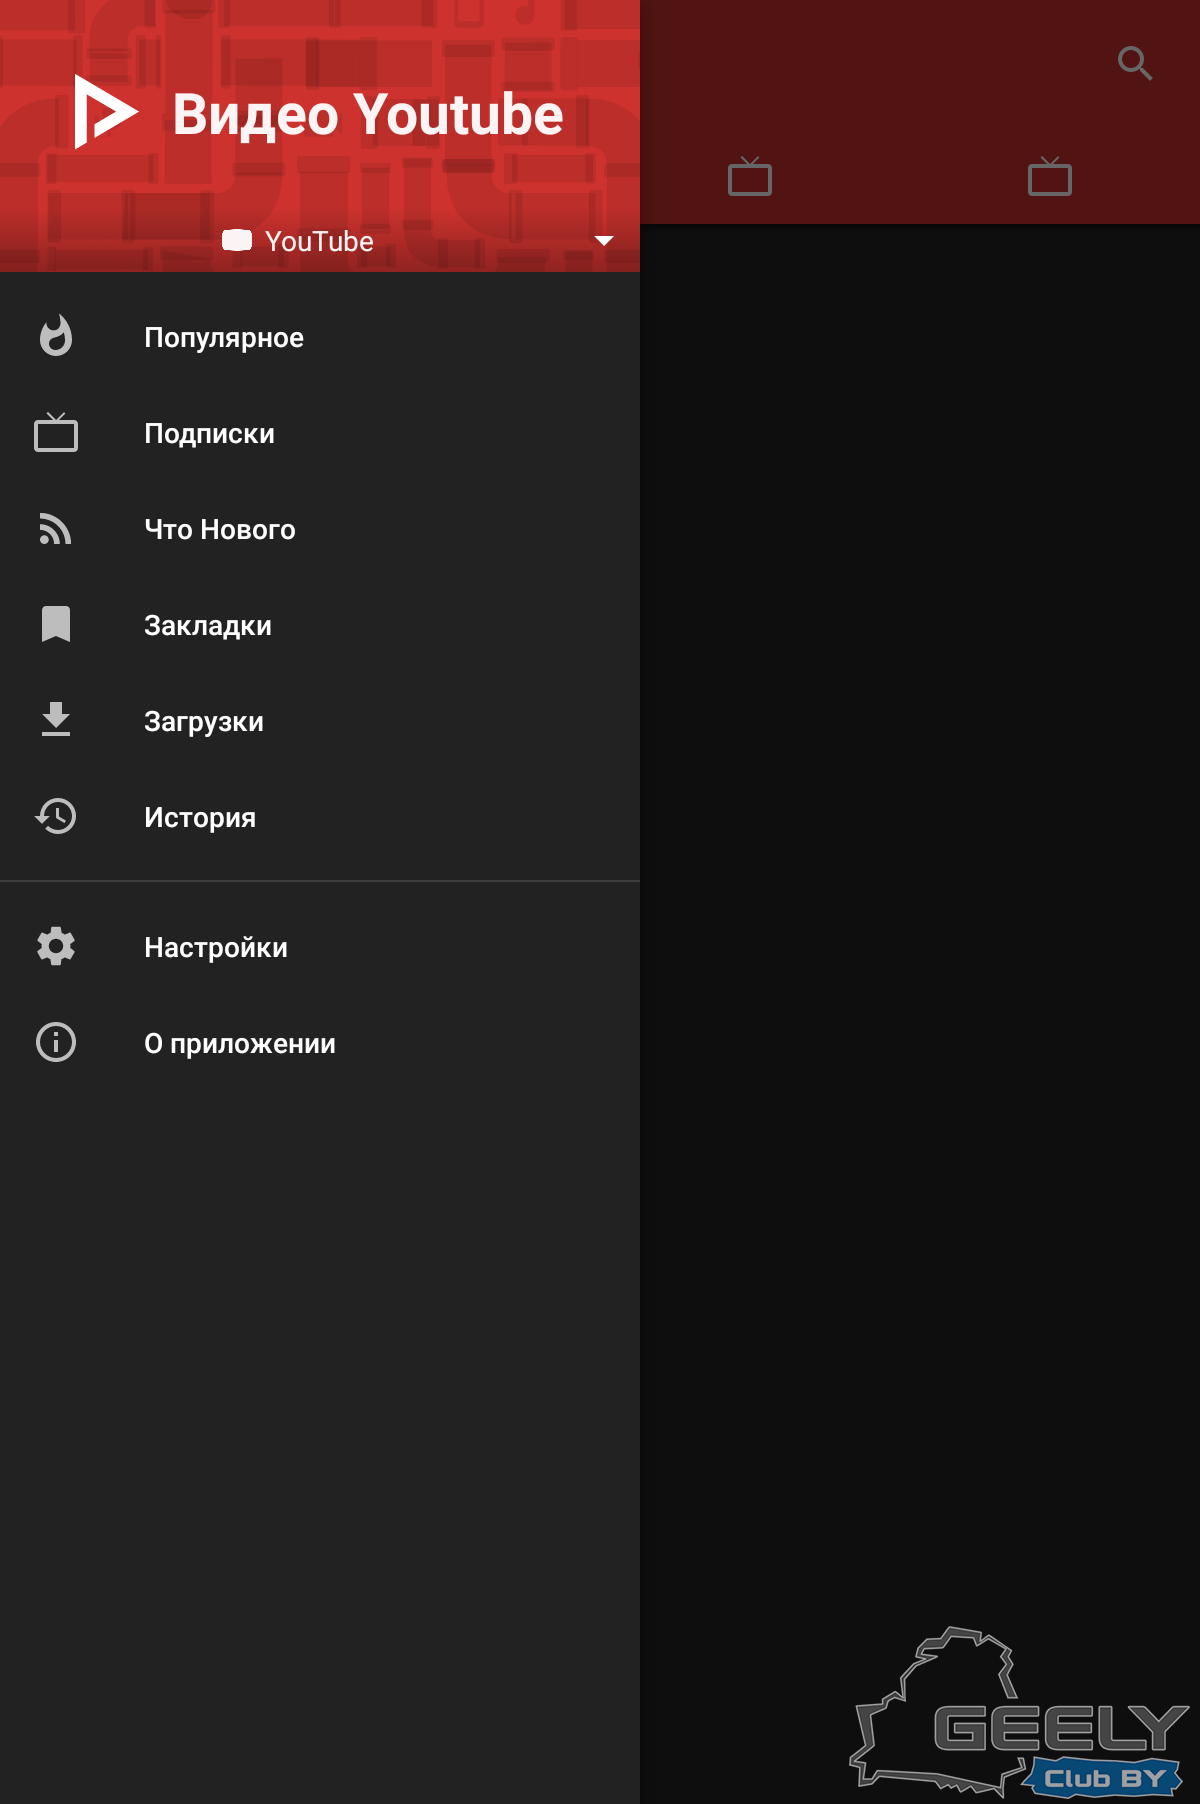Click the TV icon beside Подписки
Screen dimensions: 1200x1804
(x=56, y=433)
